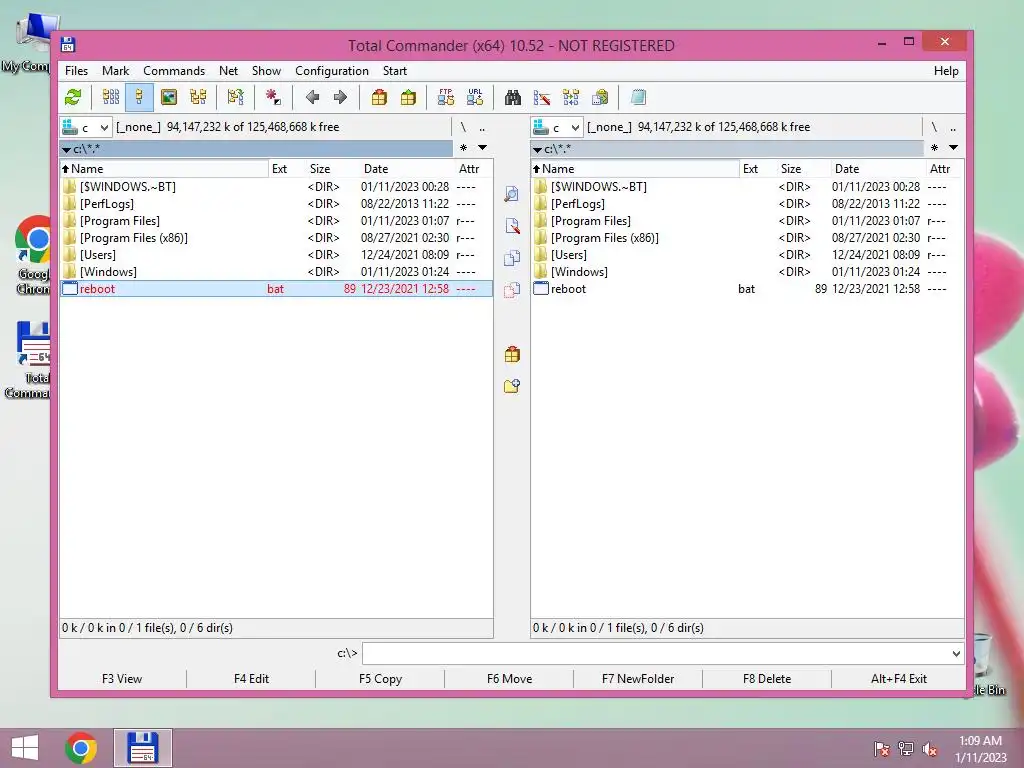
Task: Click the F3 View button
Action: pos(122,679)
